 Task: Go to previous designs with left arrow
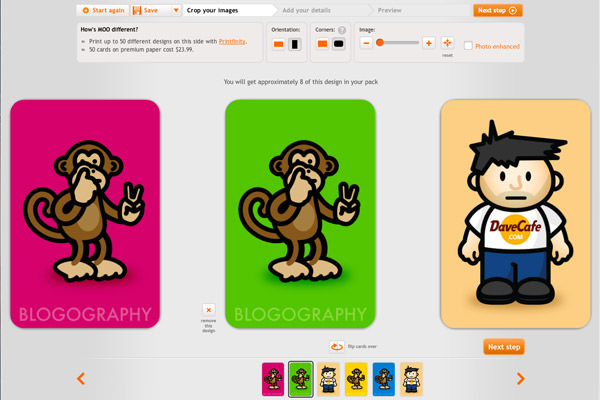pyautogui.click(x=81, y=379)
